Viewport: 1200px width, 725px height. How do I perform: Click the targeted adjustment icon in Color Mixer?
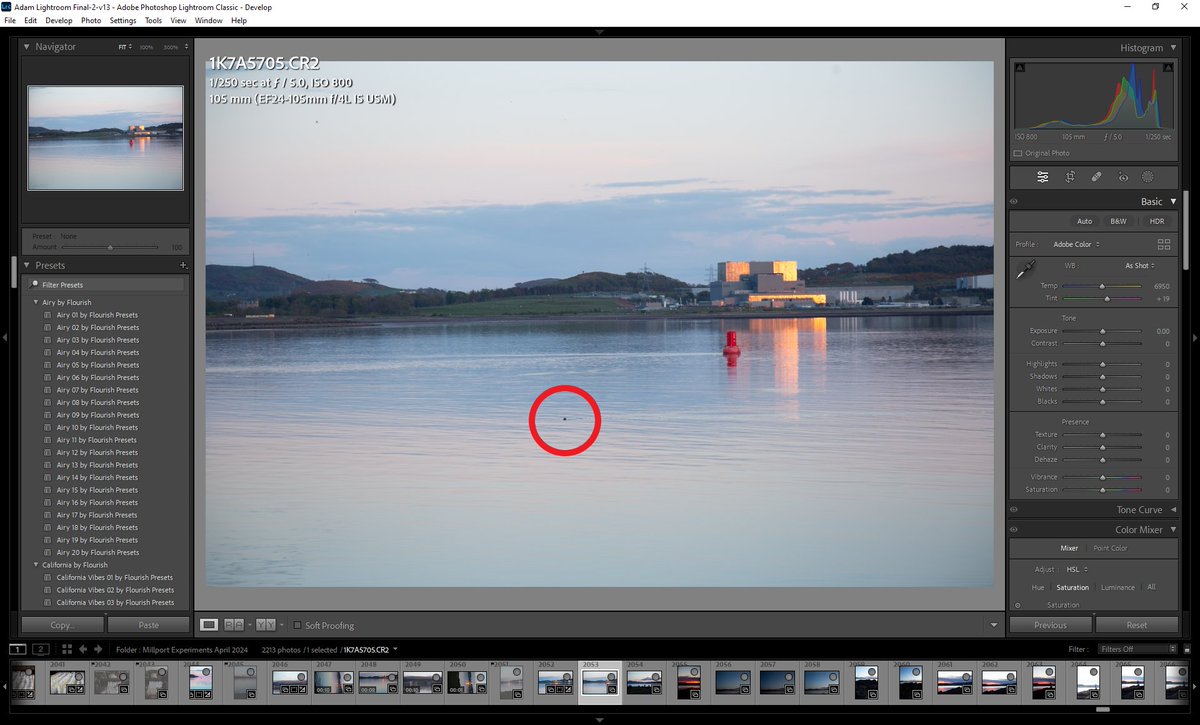(1018, 605)
